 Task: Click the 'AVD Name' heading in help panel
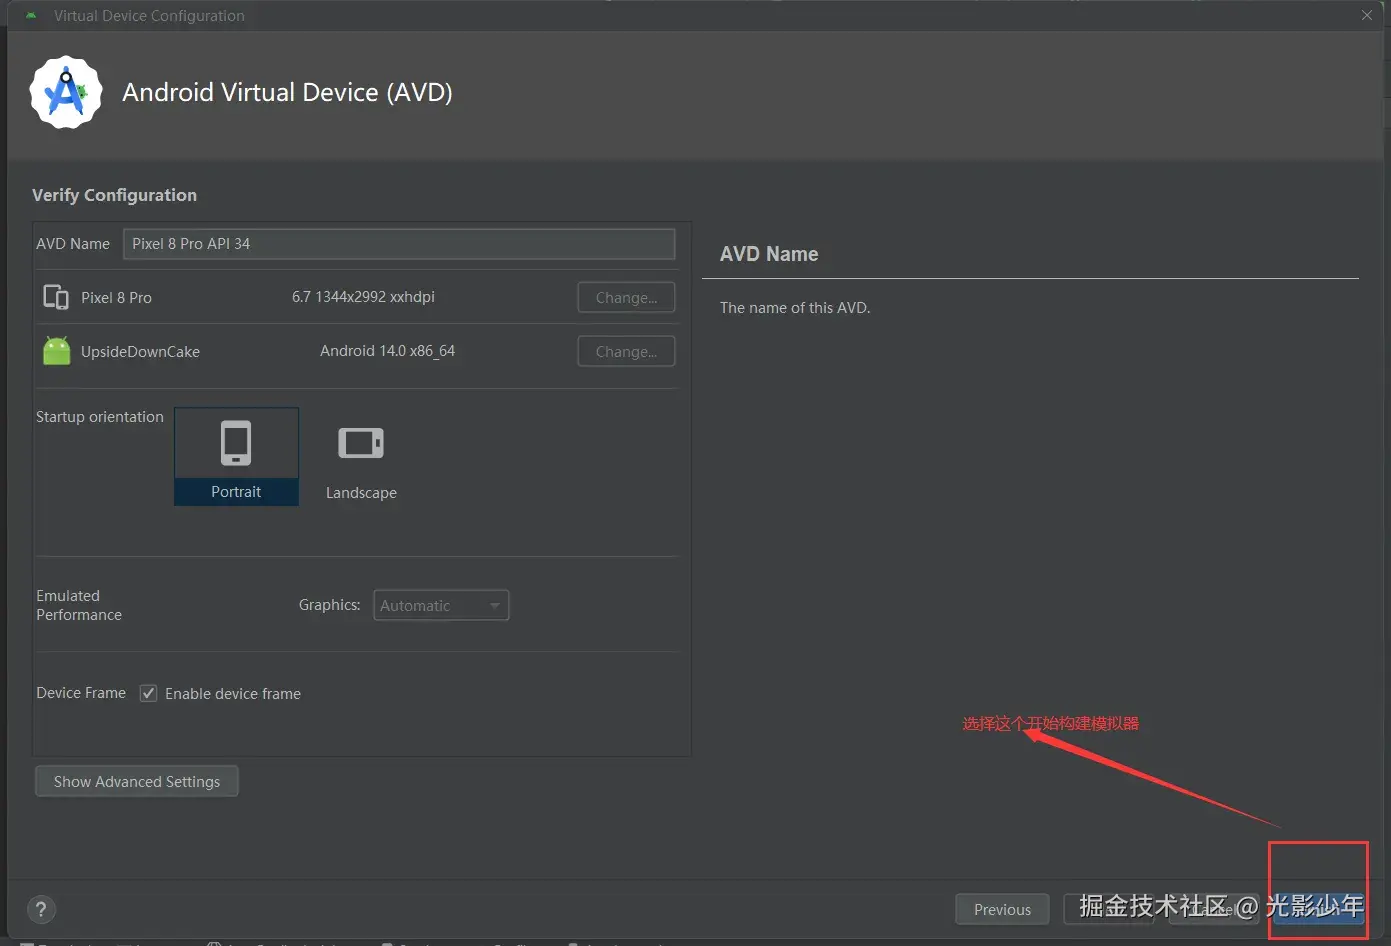[x=769, y=254]
